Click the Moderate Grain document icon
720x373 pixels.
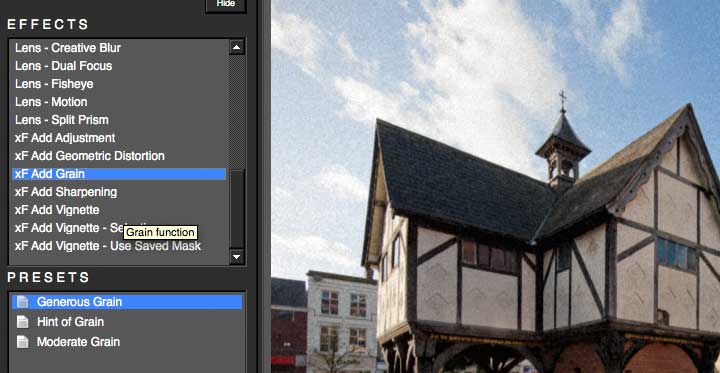click(x=22, y=342)
